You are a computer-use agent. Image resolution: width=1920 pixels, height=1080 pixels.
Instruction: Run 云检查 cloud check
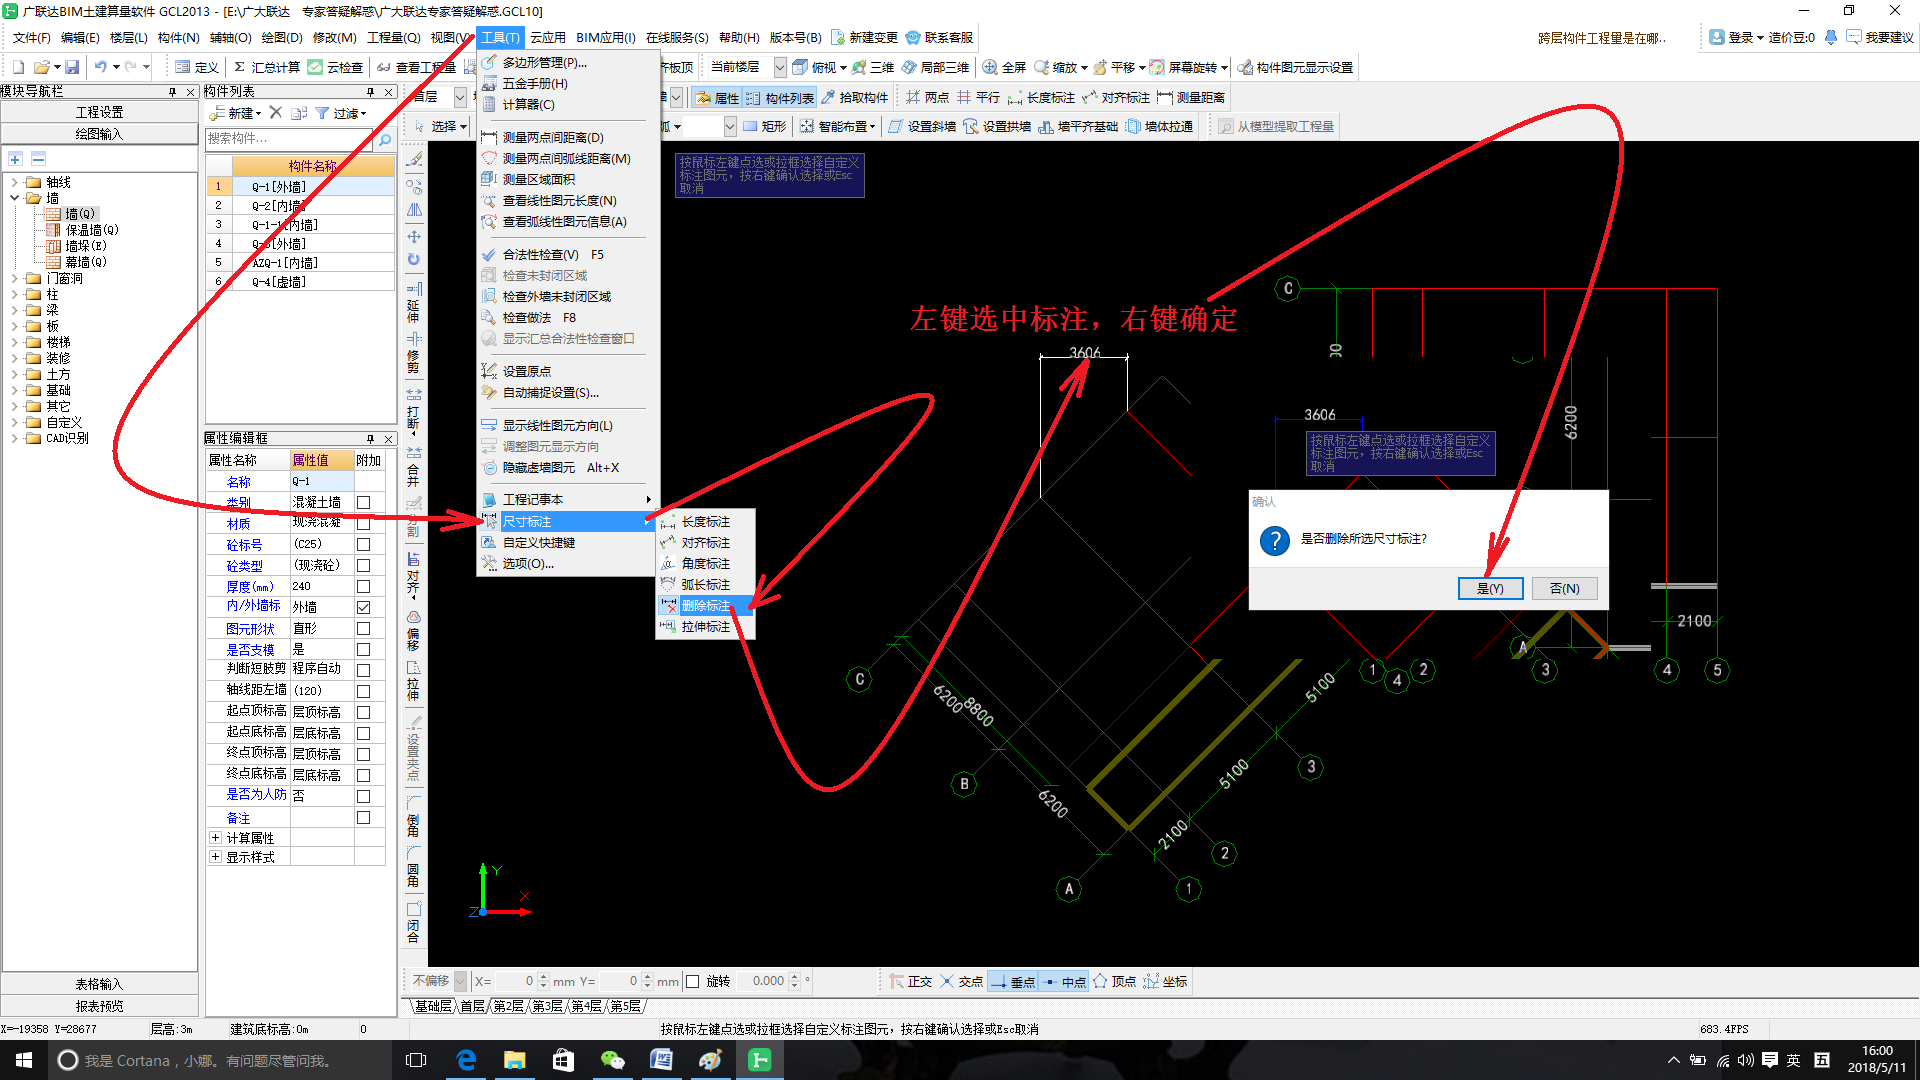(x=335, y=67)
